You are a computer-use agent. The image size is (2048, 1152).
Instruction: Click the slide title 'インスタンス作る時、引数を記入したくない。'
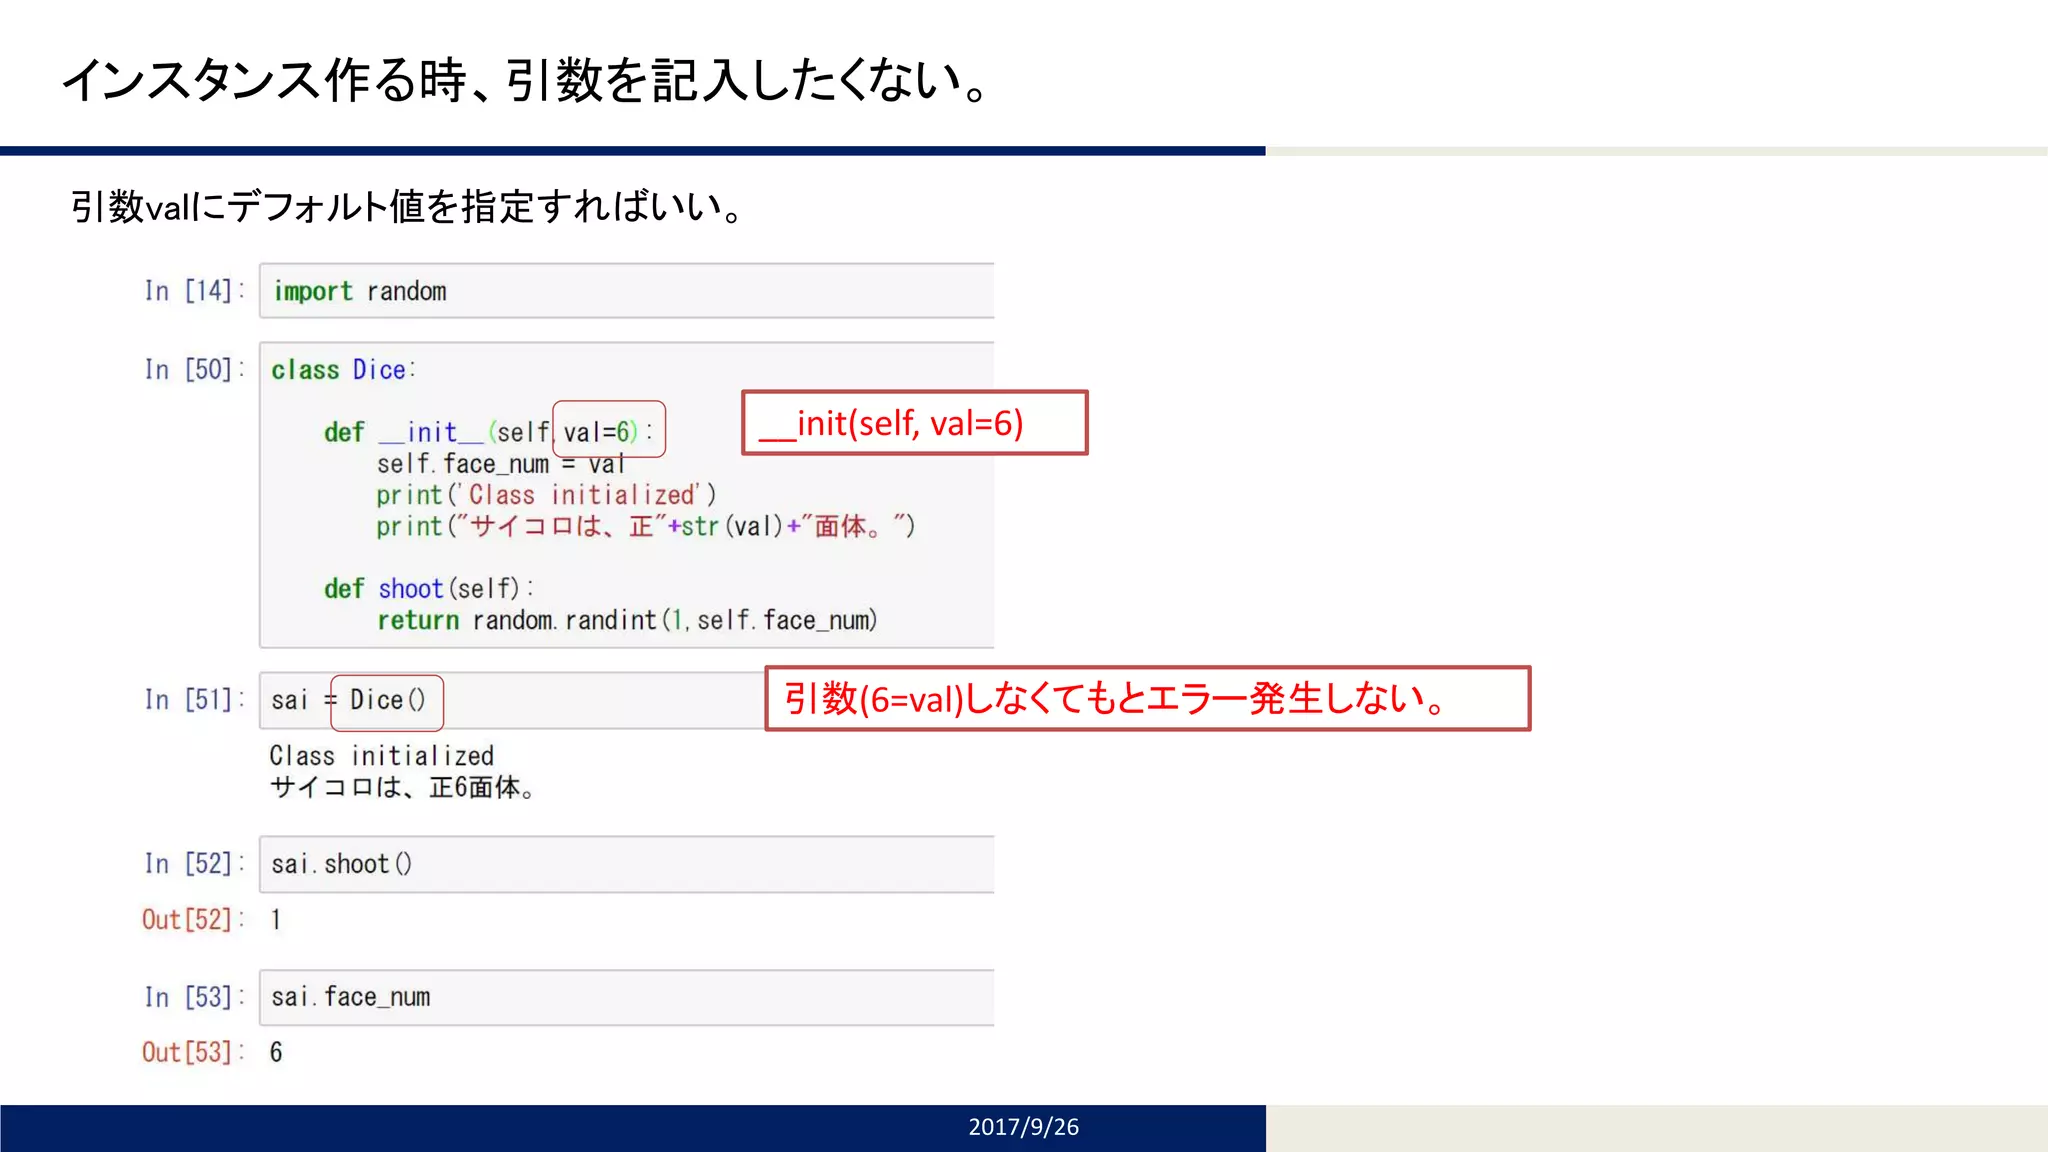click(527, 81)
